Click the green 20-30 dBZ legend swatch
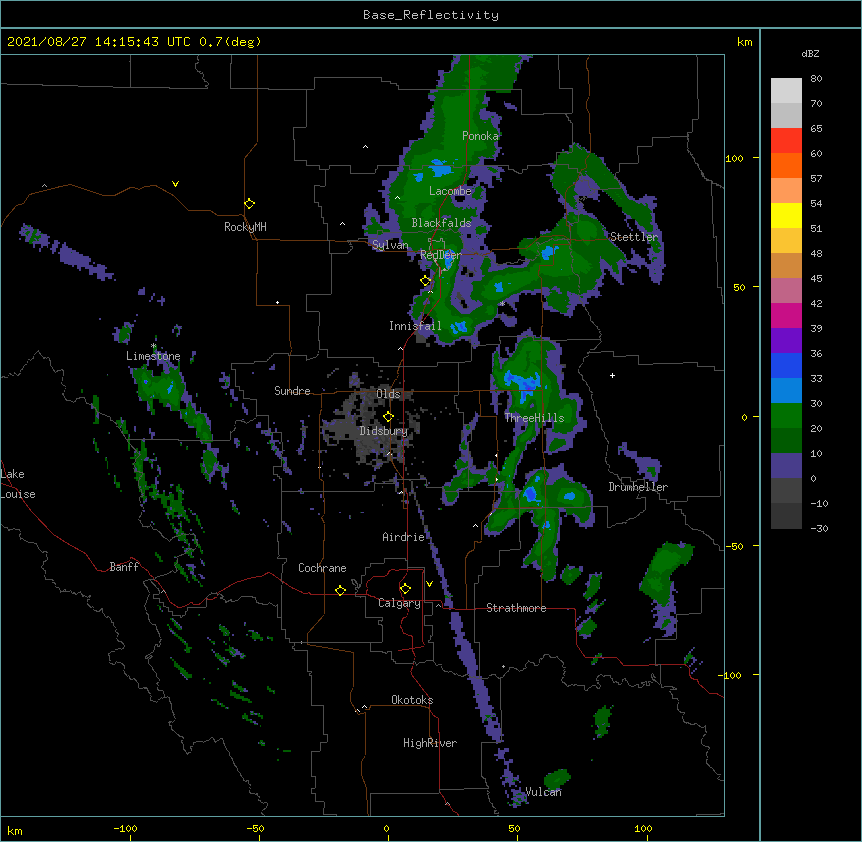This screenshot has width=862, height=842. pos(786,416)
